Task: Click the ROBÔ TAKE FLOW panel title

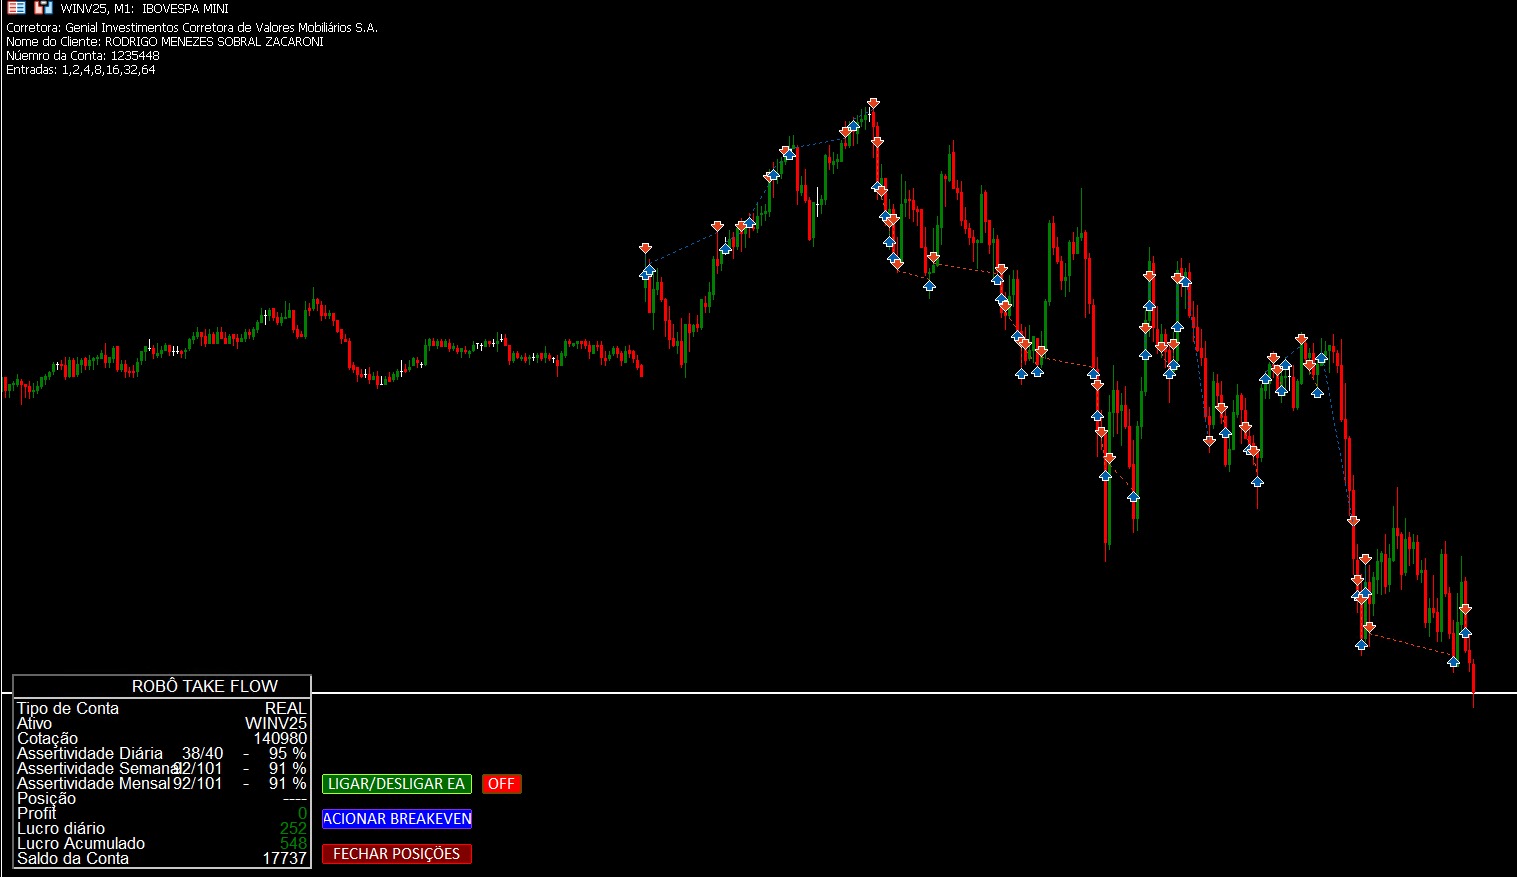Action: click(205, 686)
